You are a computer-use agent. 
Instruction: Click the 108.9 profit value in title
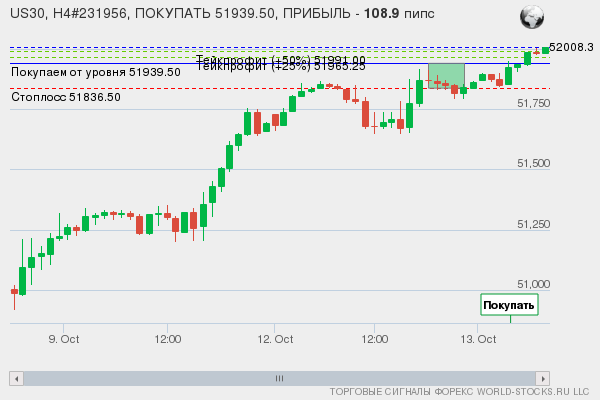click(381, 13)
